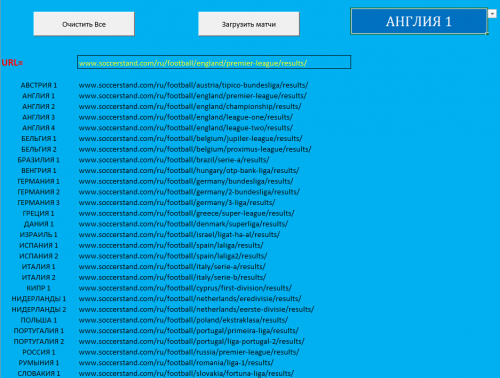The height and width of the screenshot is (378, 500).
Task: Select the НИДЕРЛАНДЫ 2 label cell
Action: click(39, 309)
